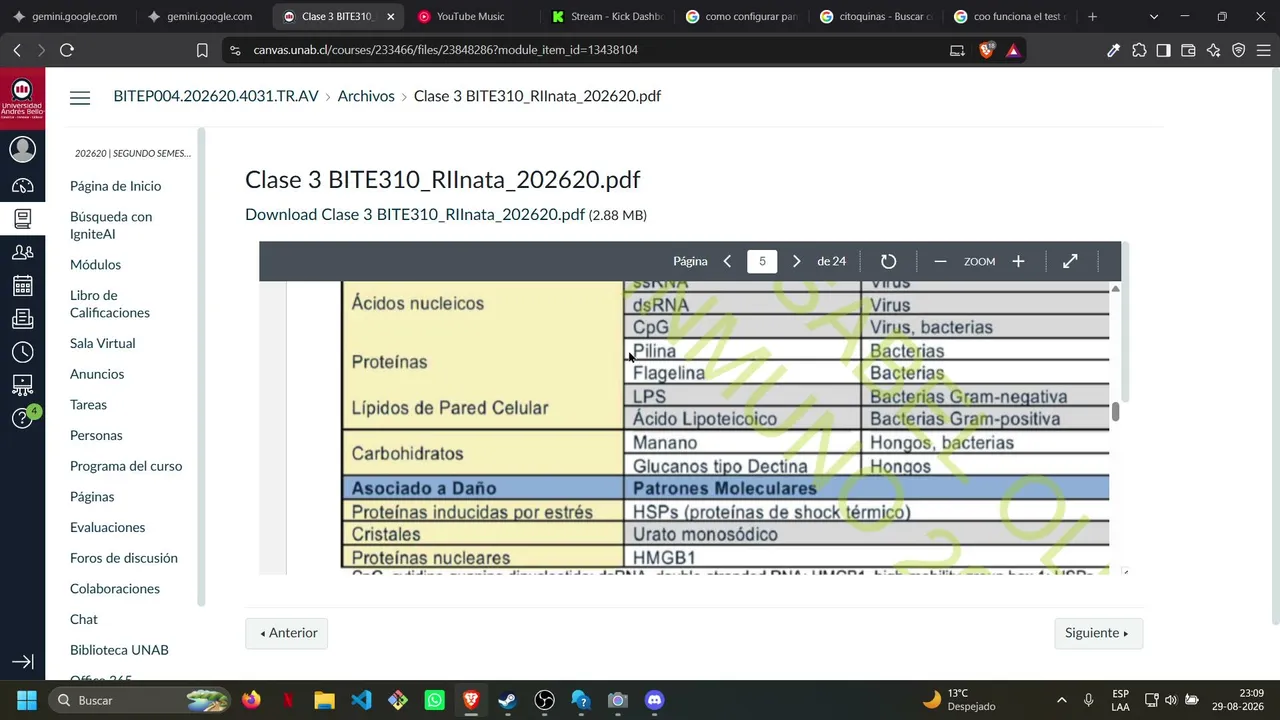This screenshot has height=720, width=1280.
Task: Open Windows Start button
Action: 27,700
